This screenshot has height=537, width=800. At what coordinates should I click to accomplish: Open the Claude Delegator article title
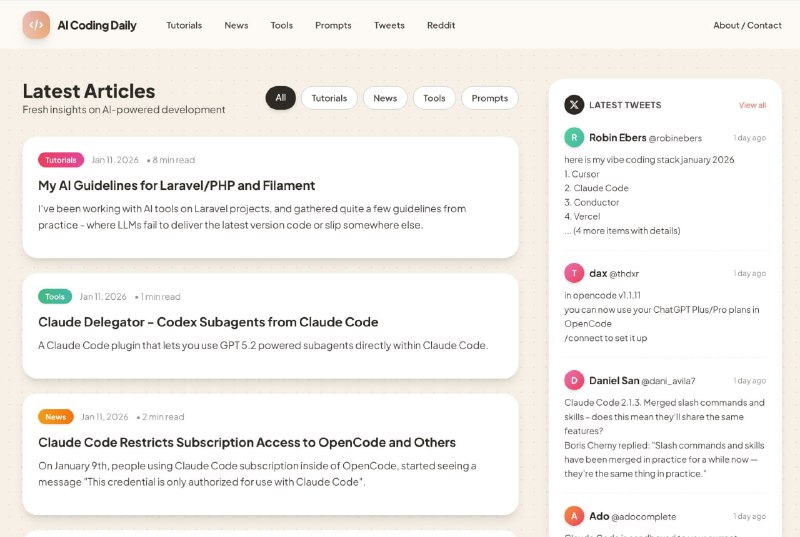208,322
